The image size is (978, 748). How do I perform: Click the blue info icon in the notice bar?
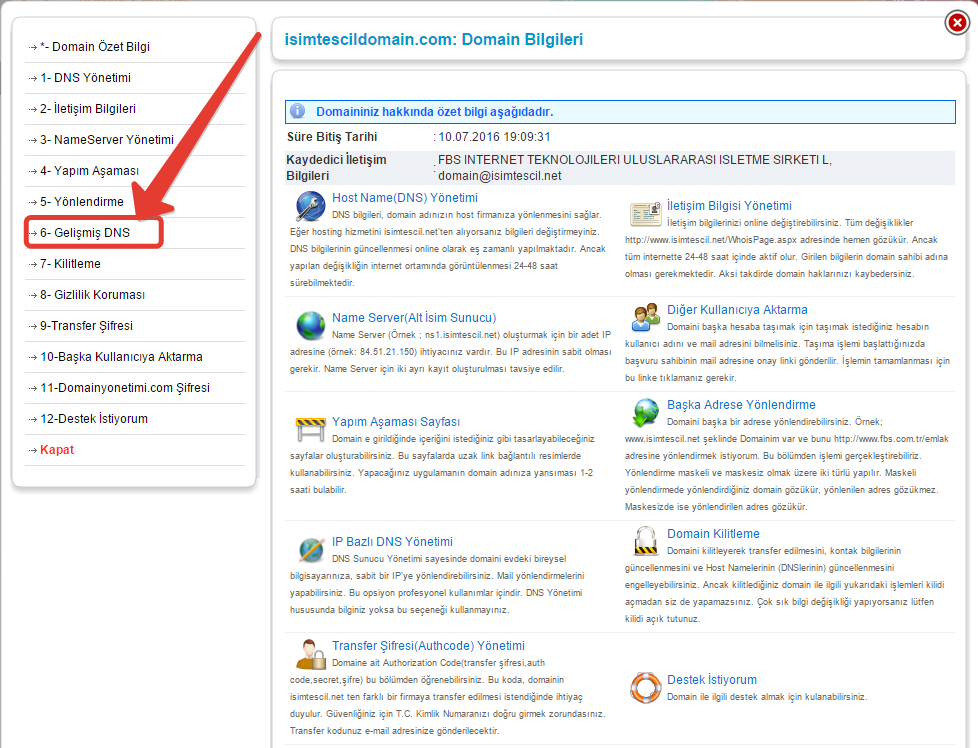(298, 111)
